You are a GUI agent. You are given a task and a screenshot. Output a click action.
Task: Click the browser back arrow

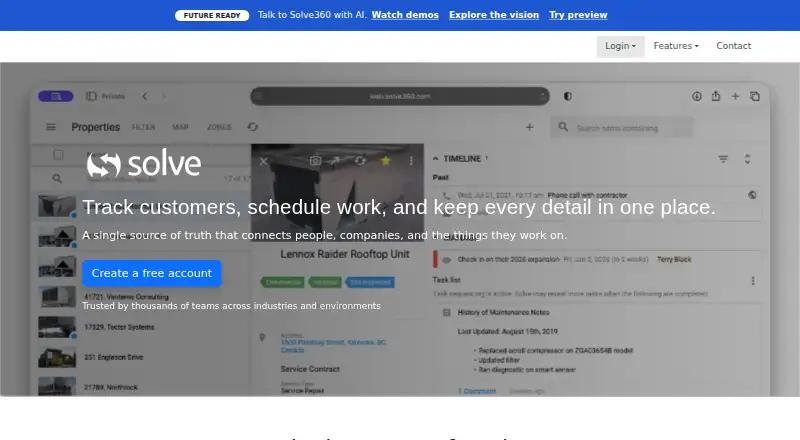coord(145,96)
